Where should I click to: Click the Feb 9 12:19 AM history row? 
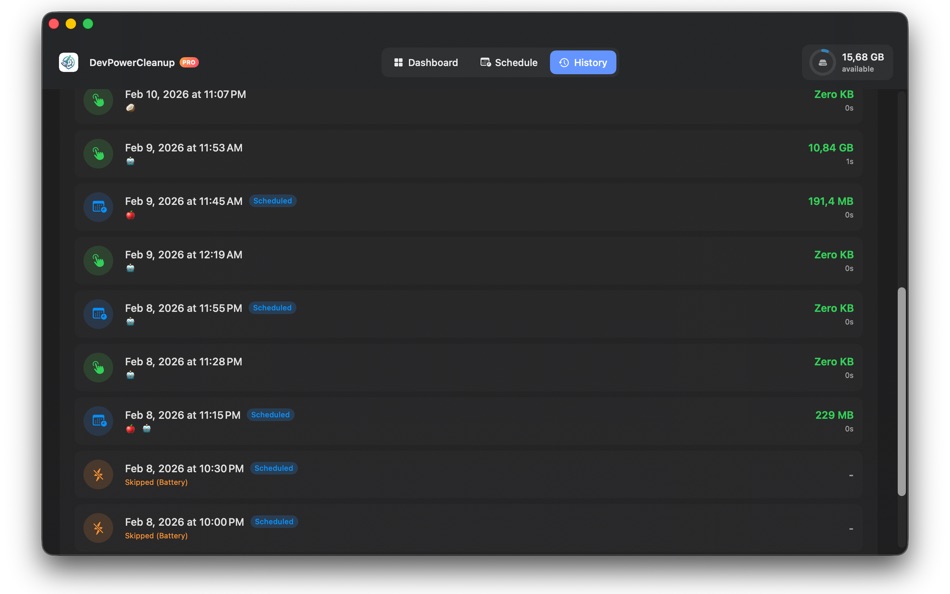[x=470, y=260]
